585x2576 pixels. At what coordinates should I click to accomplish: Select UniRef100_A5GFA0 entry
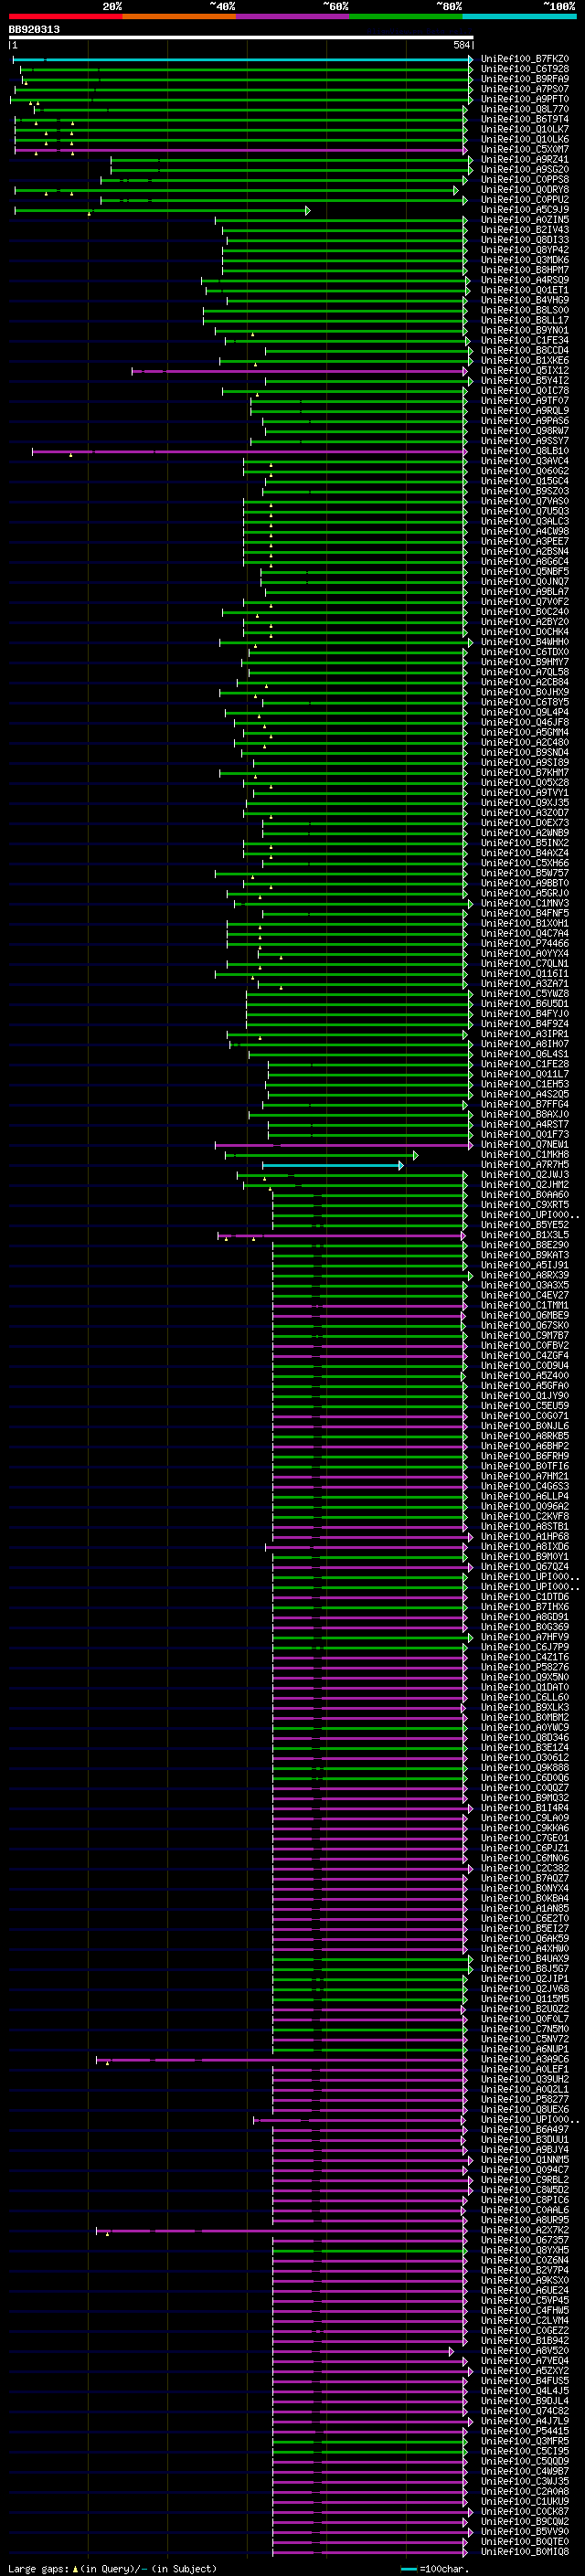coord(525,1385)
